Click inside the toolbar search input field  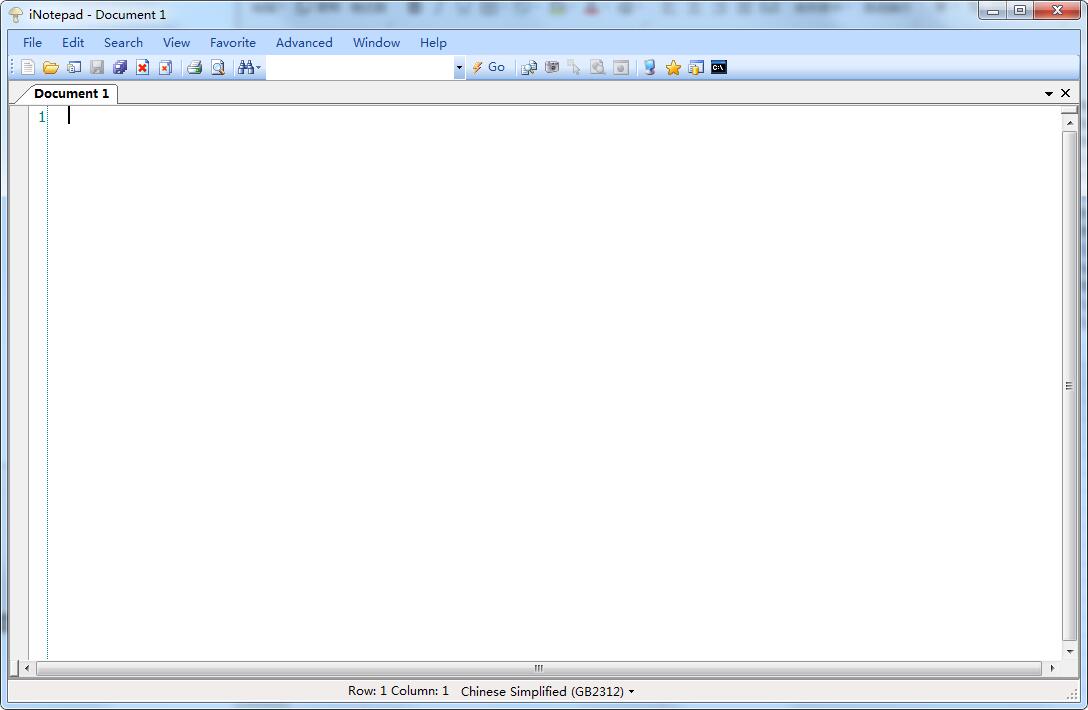pyautogui.click(x=360, y=68)
